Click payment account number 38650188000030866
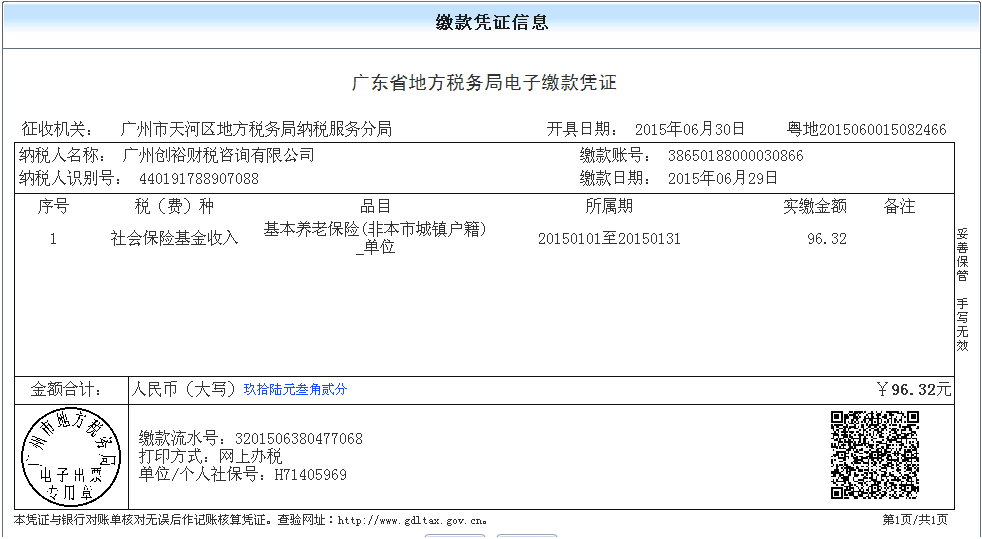The width and height of the screenshot is (982, 539). point(735,156)
